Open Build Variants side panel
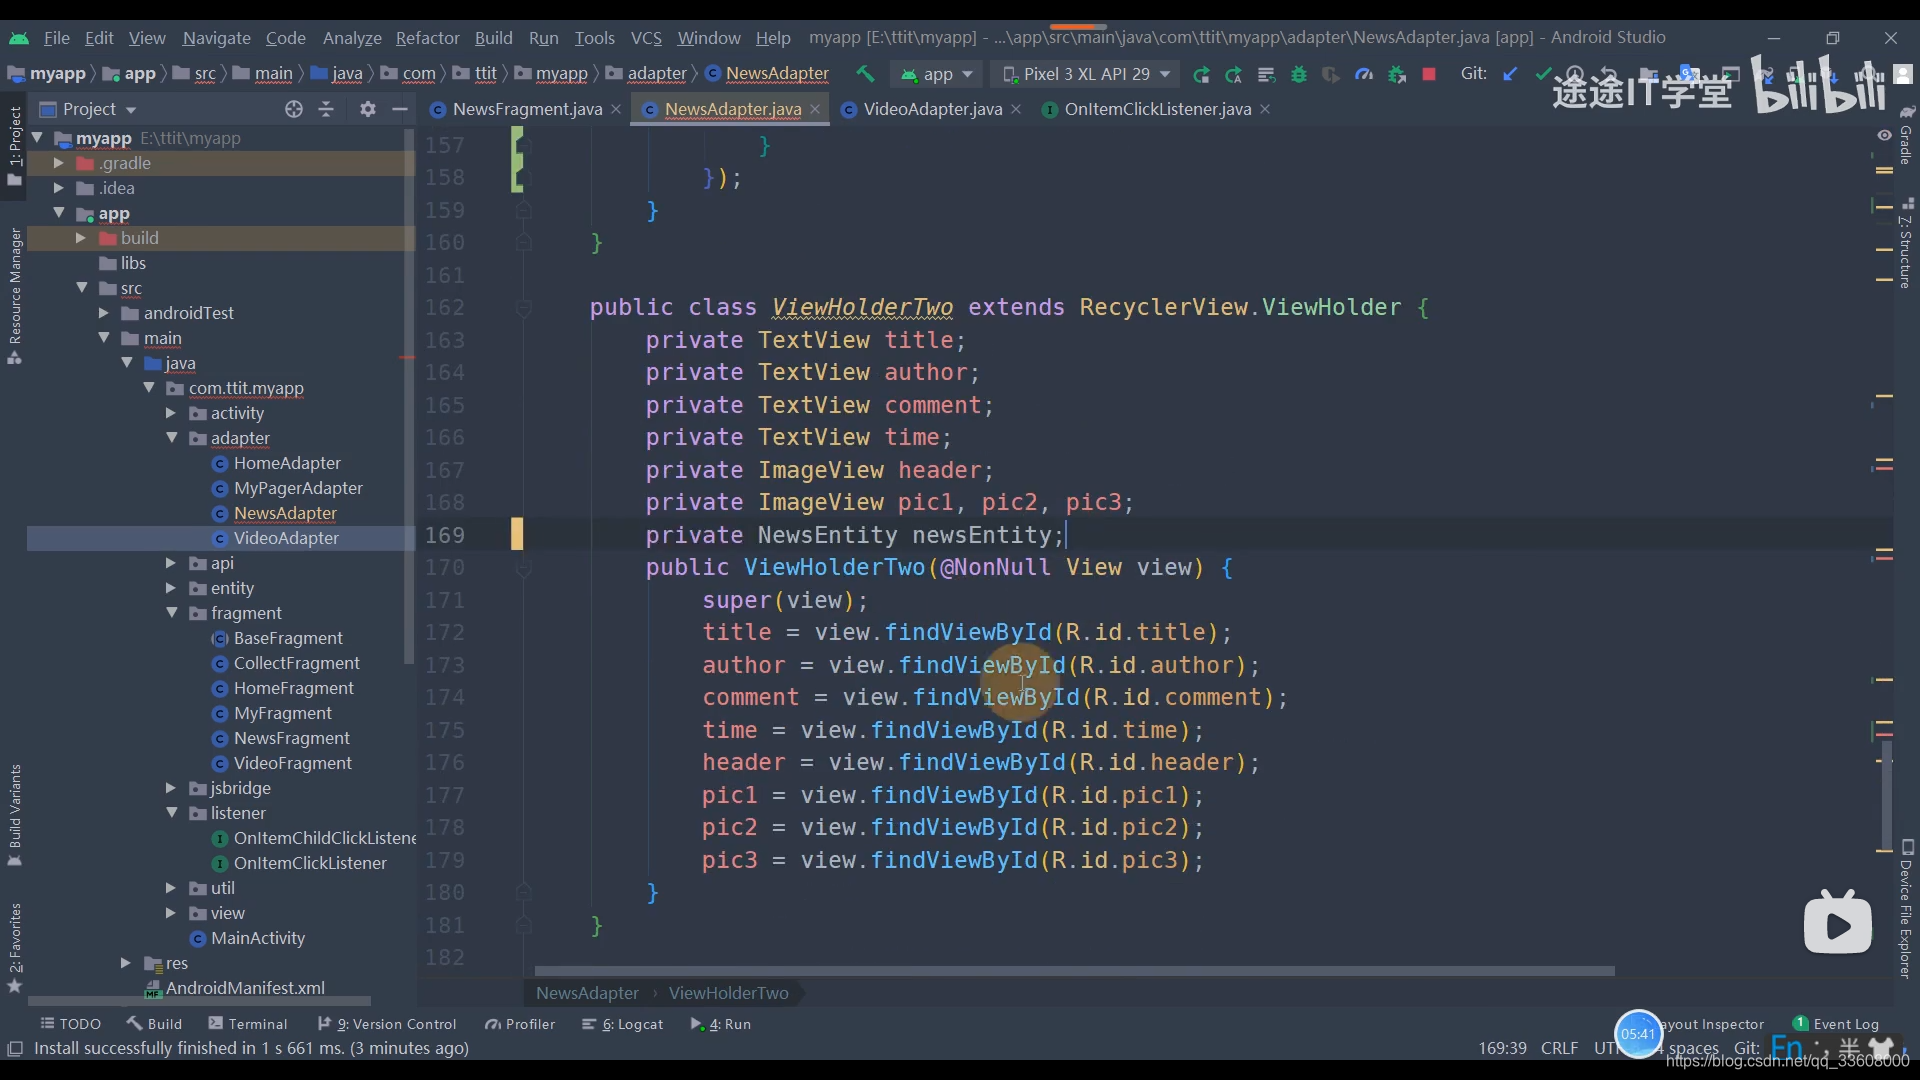Viewport: 1920px width, 1080px height. pos(14,815)
